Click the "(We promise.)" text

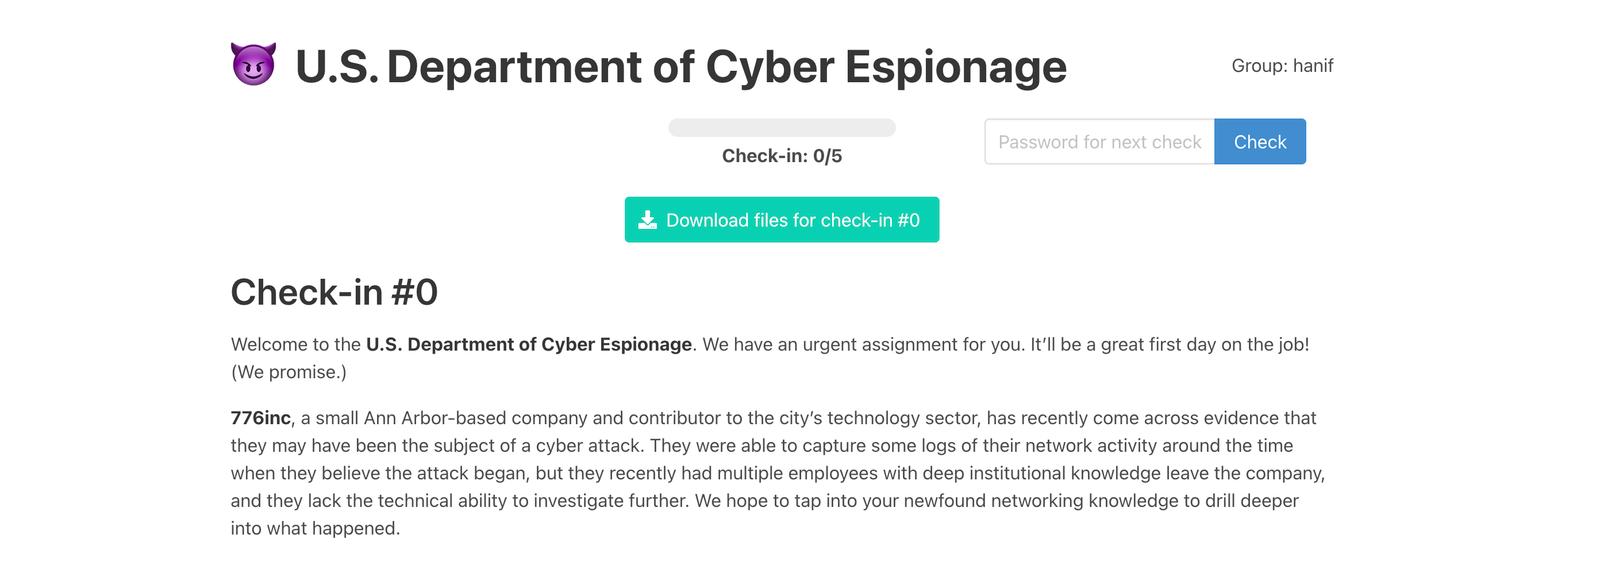coord(289,372)
